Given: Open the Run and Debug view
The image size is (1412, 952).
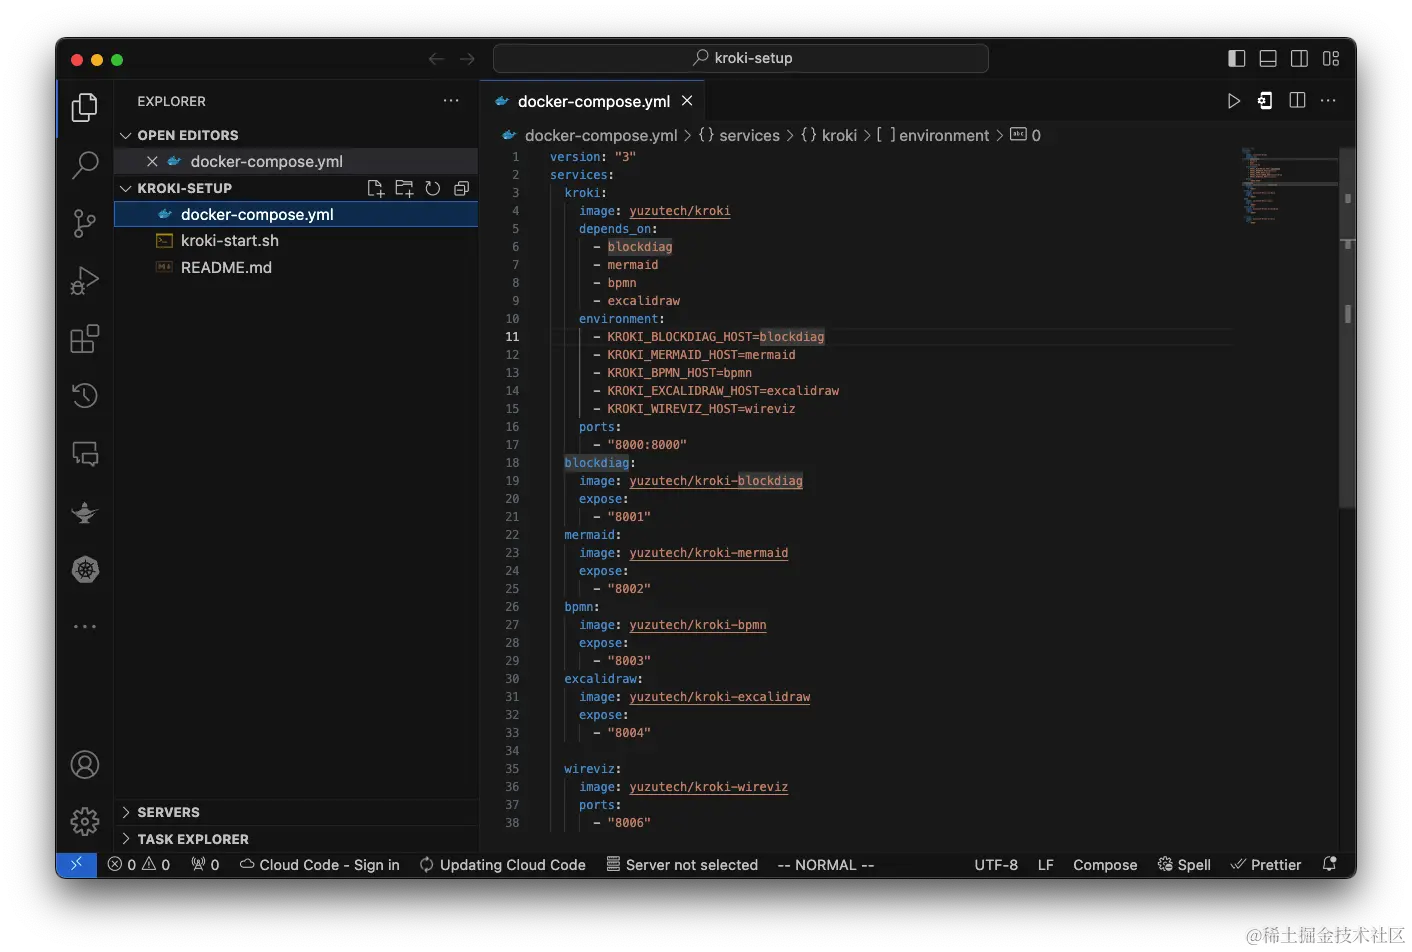Looking at the screenshot, I should coord(85,281).
